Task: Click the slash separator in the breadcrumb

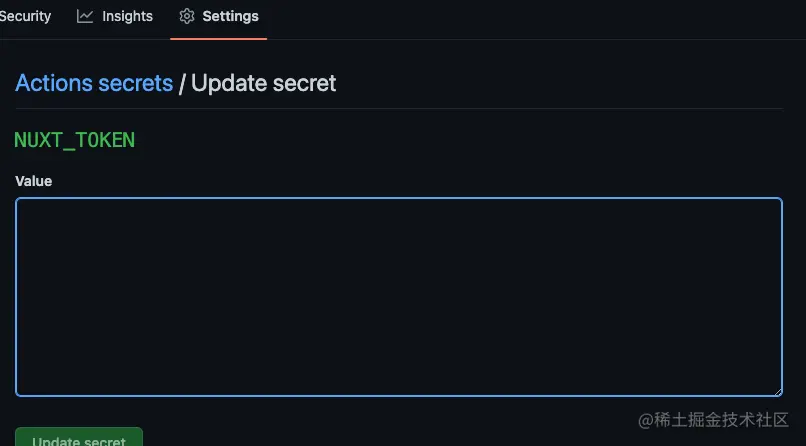Action: [181, 84]
